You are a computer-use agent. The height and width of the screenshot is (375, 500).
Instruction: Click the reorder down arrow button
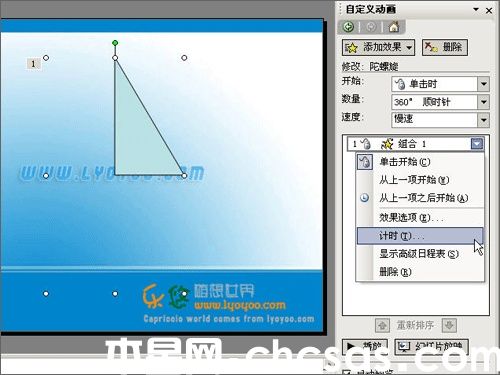(x=449, y=325)
